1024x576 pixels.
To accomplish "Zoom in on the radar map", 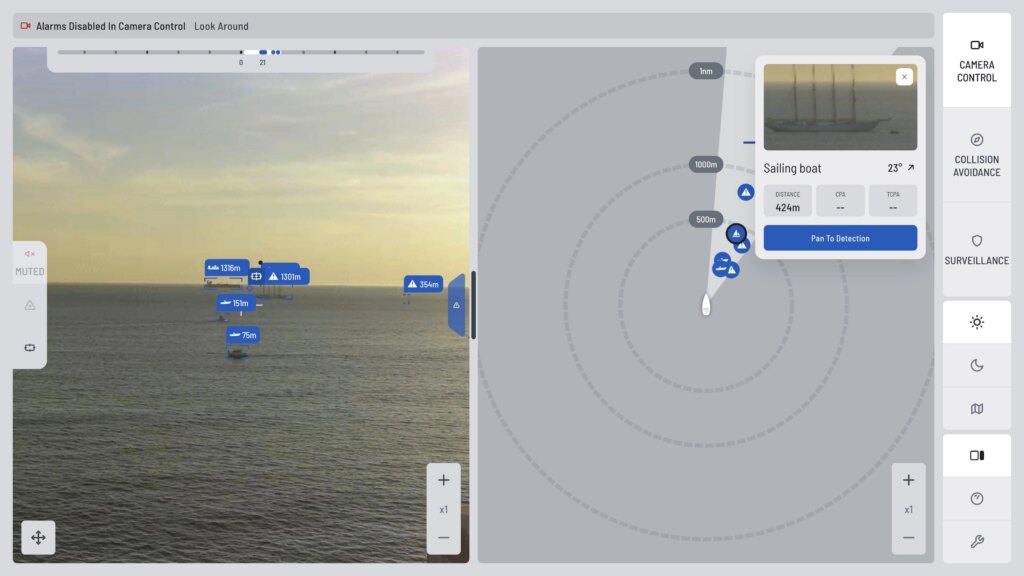I will pos(908,481).
